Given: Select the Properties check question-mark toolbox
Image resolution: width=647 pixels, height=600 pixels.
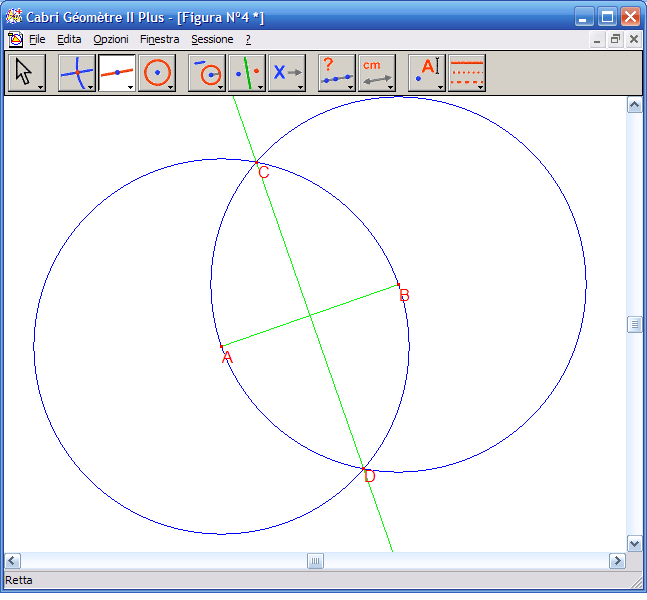Looking at the screenshot, I should tap(337, 73).
